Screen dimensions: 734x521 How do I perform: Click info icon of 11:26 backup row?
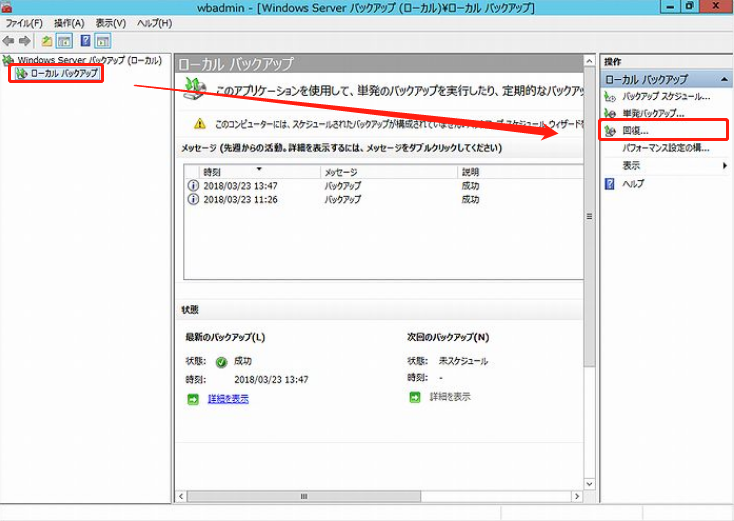point(193,199)
